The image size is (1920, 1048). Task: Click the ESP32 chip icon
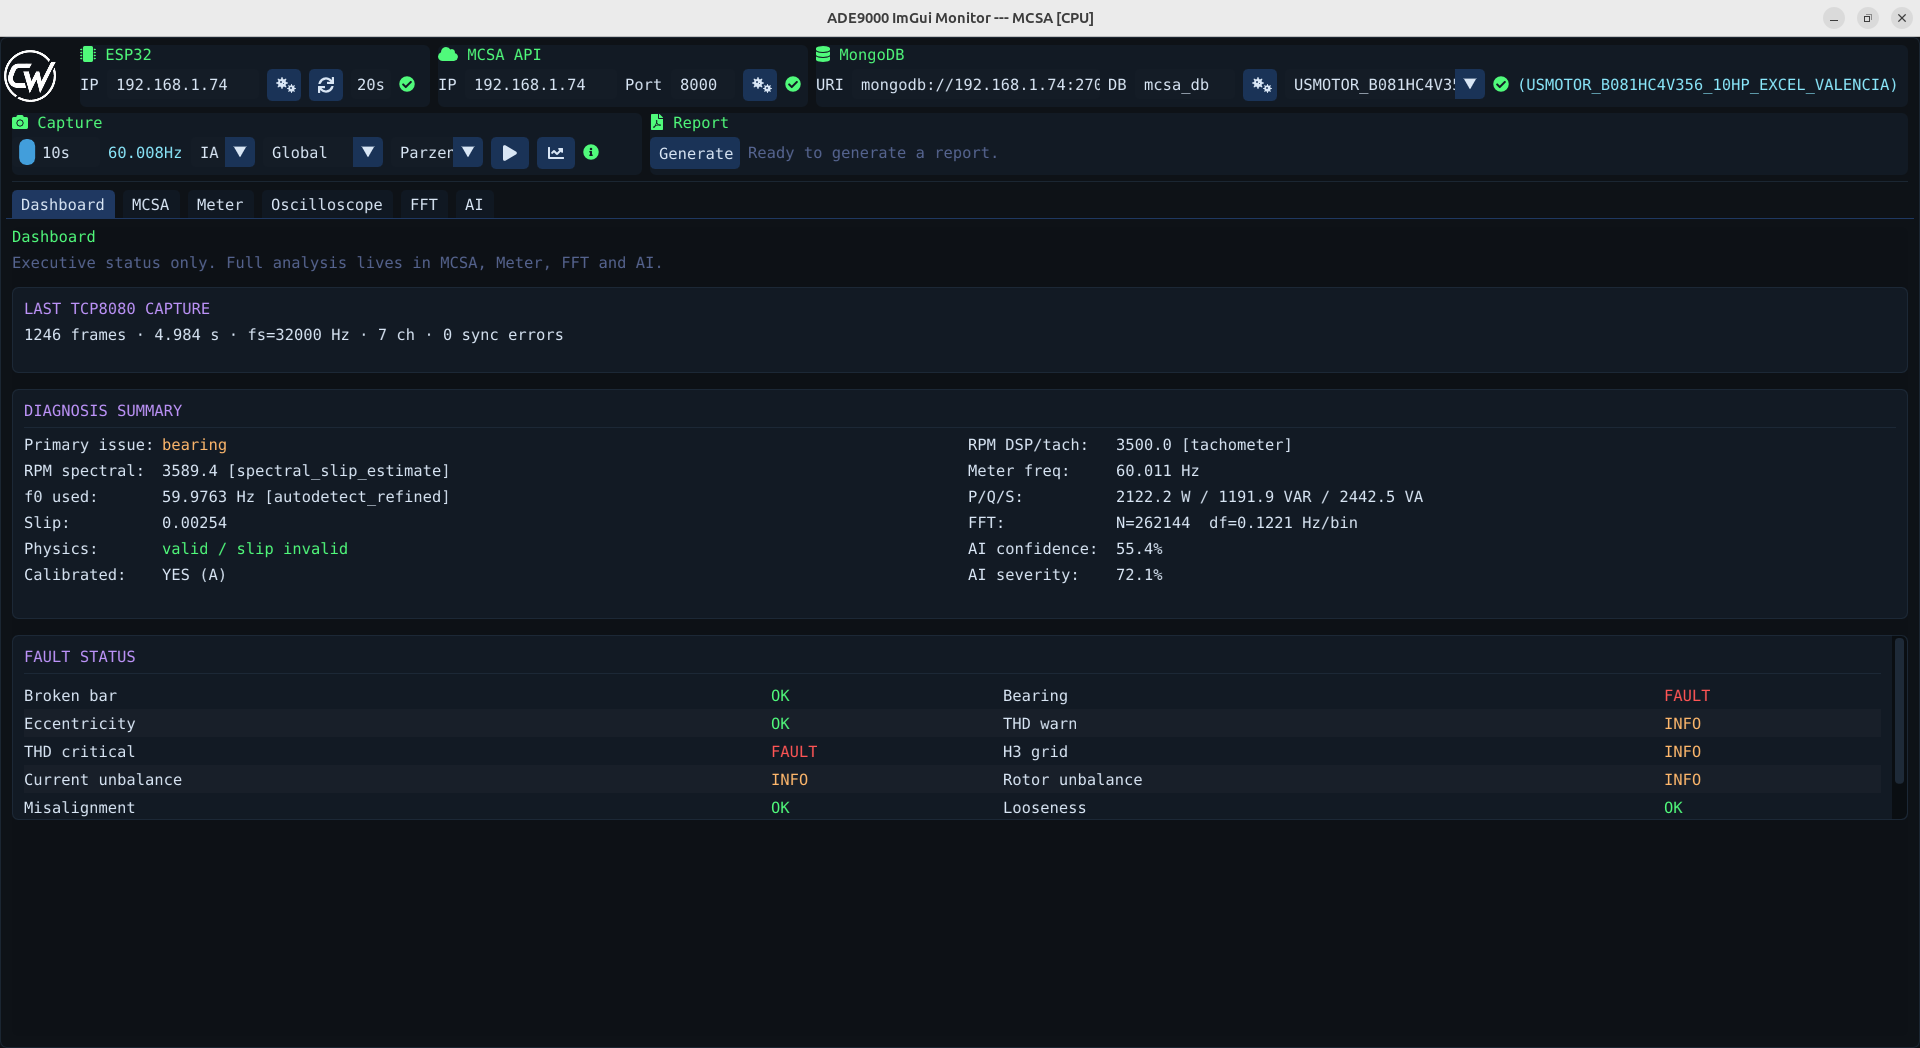[x=88, y=55]
